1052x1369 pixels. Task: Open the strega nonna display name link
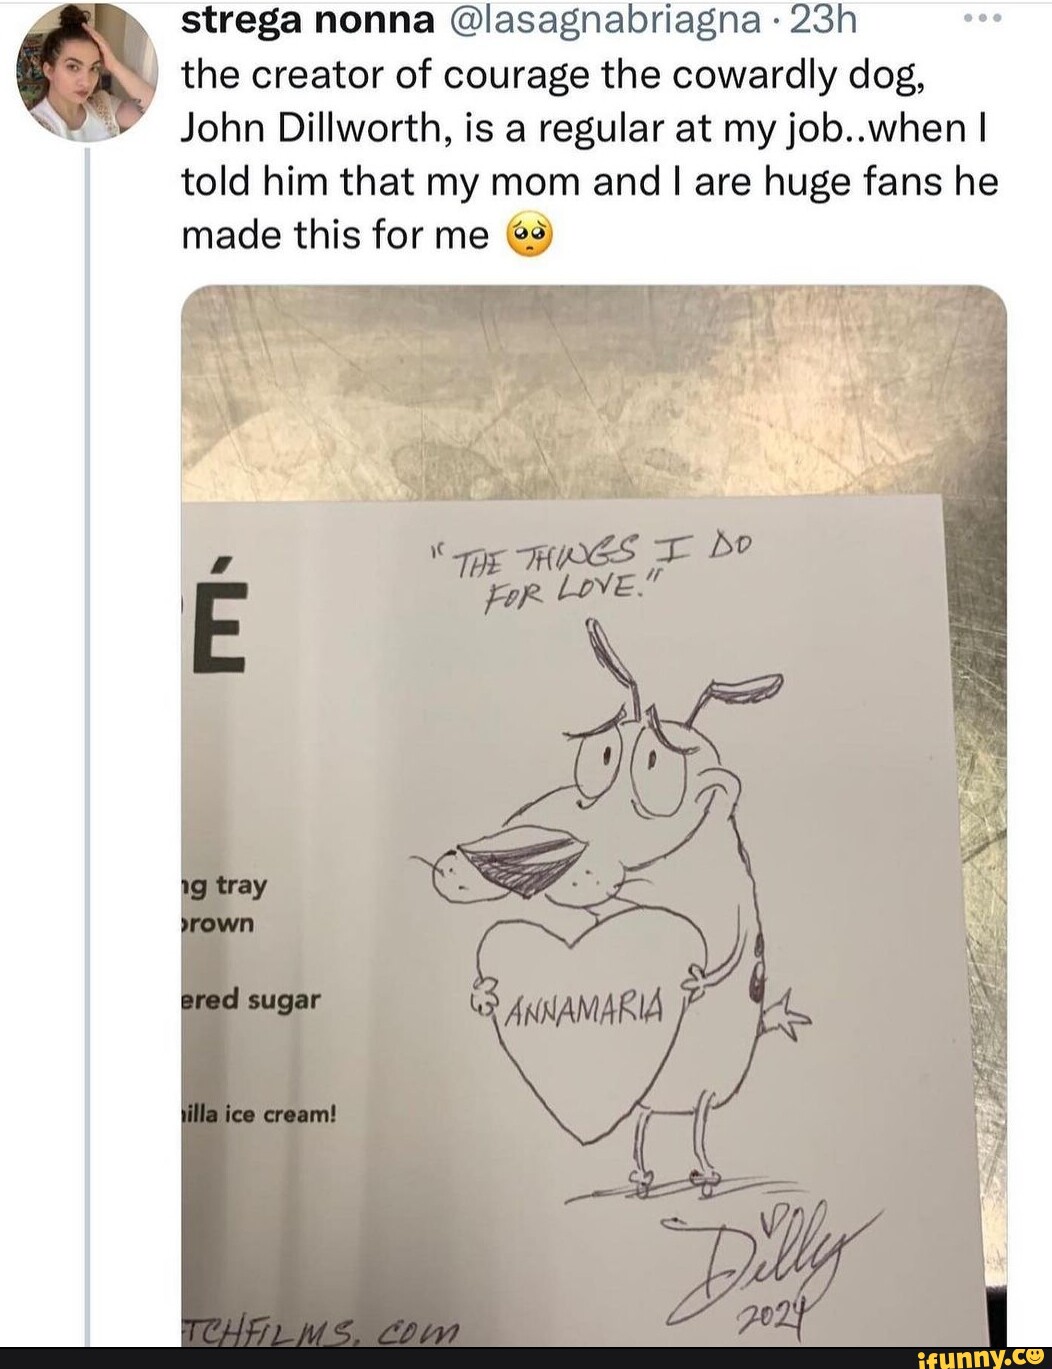(x=308, y=20)
